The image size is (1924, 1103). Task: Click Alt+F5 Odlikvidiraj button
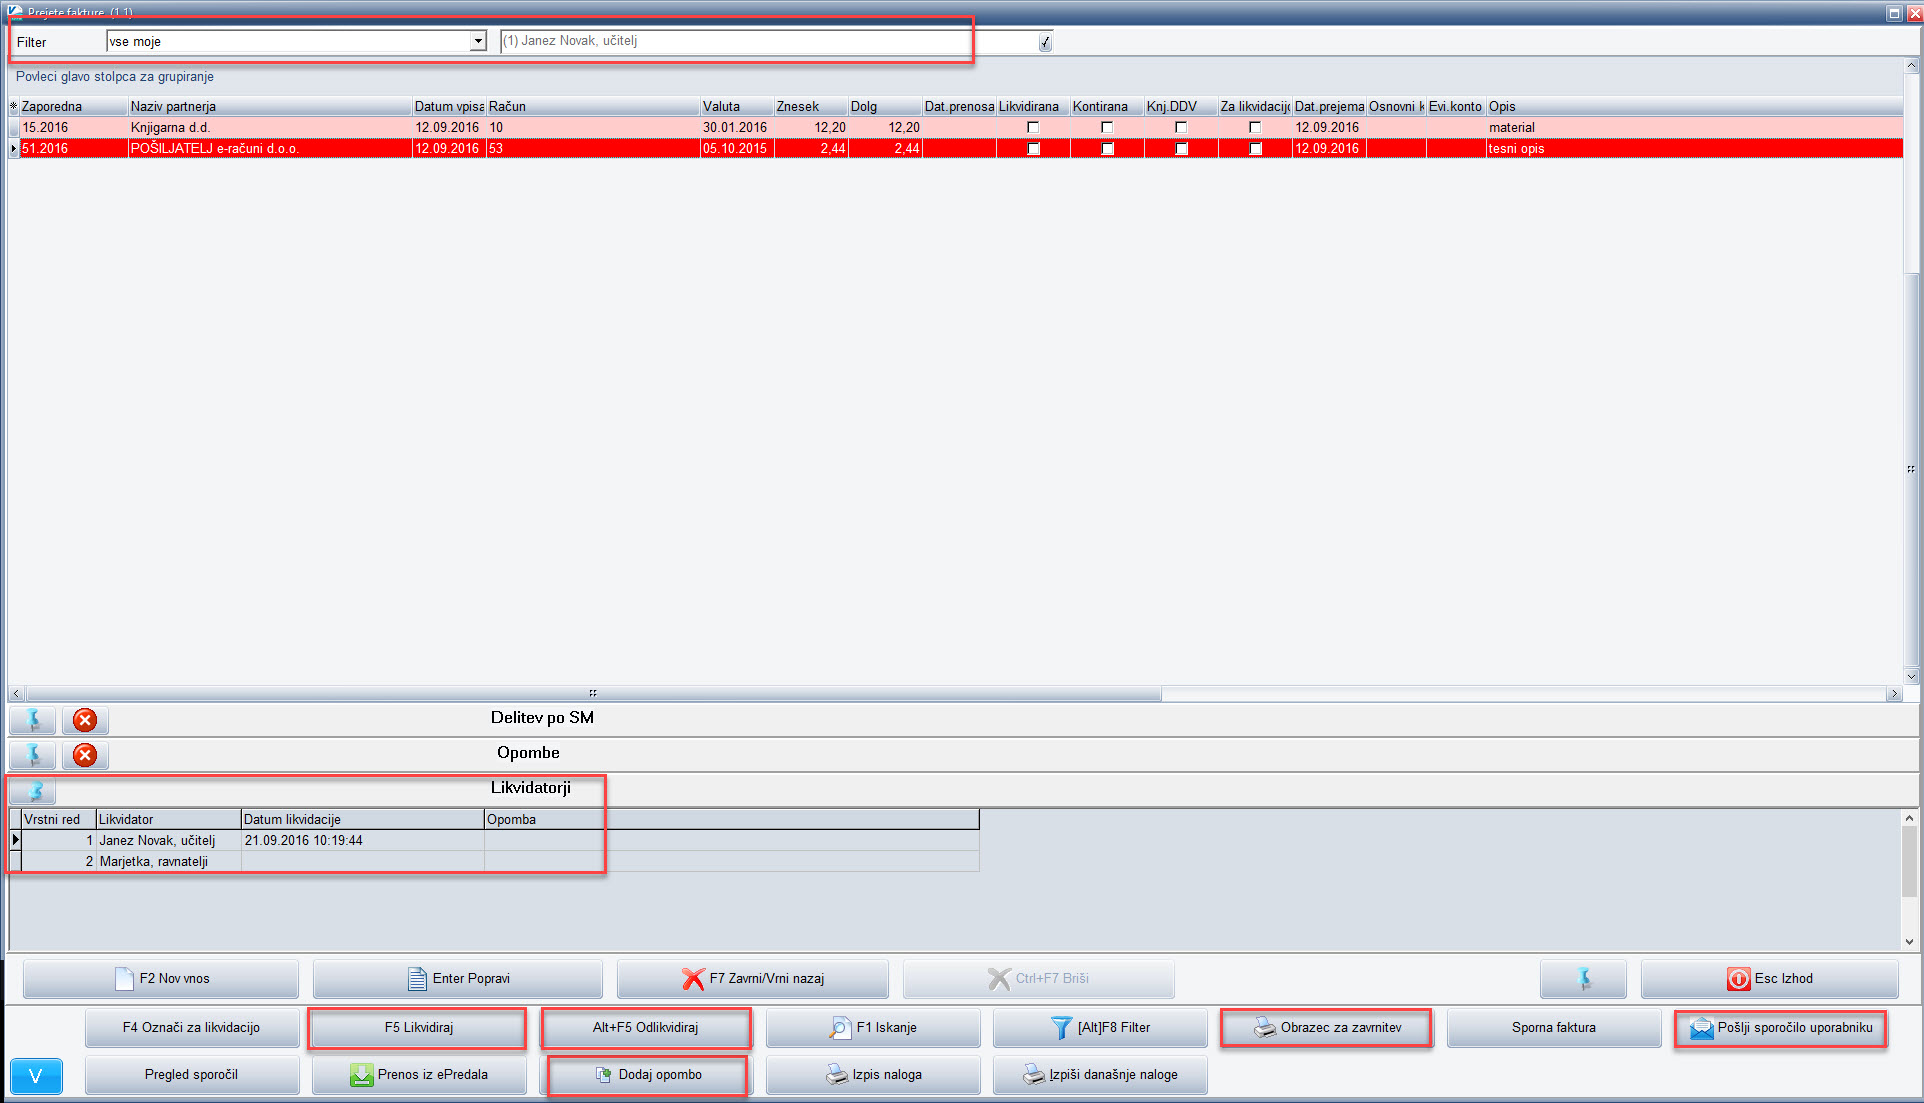coord(645,1028)
